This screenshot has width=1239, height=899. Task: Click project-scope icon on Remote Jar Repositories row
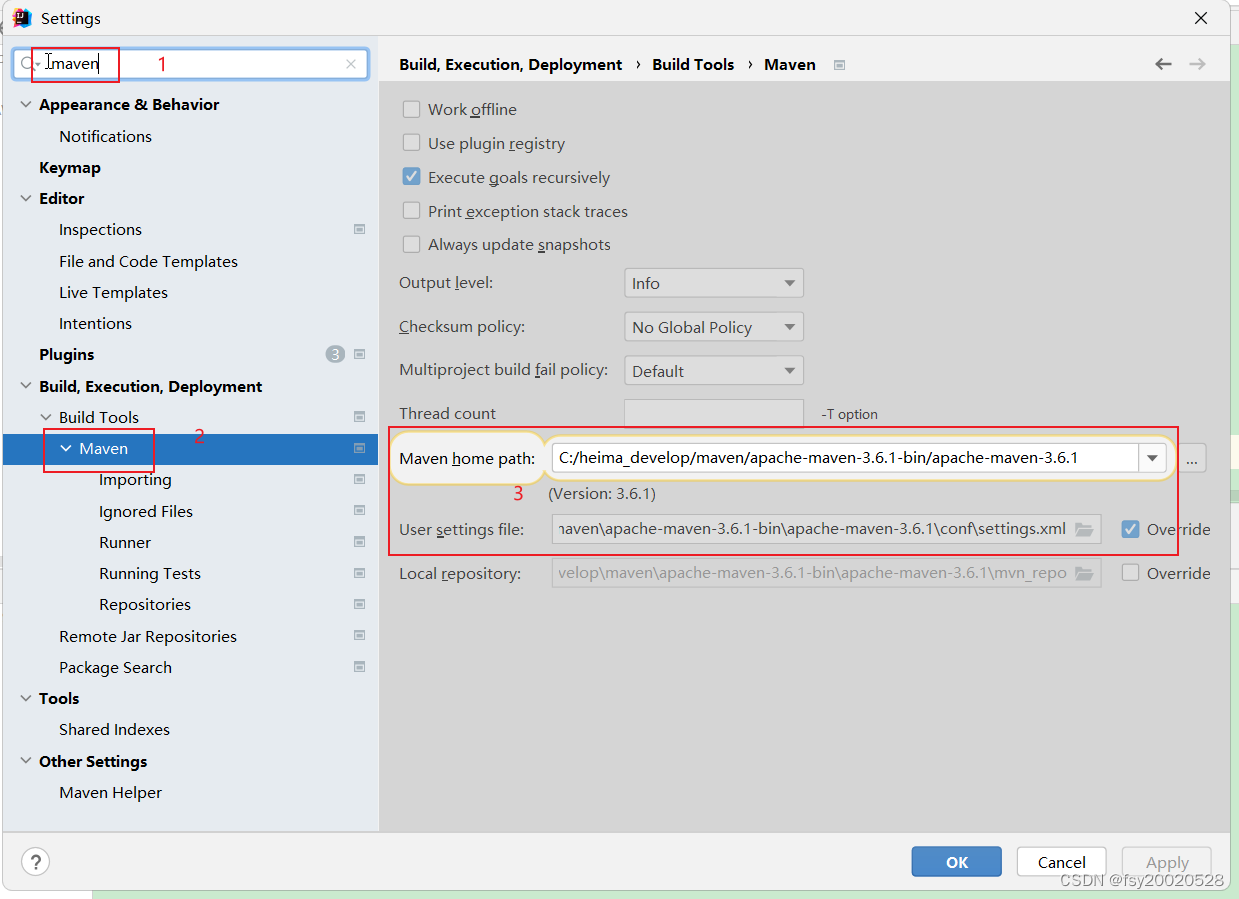pos(360,635)
